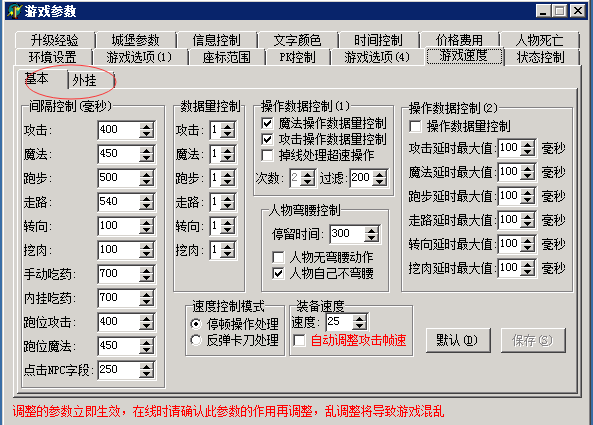Adjust 转向 data amount spinner
Screen dimensions: 593x425
[228, 226]
